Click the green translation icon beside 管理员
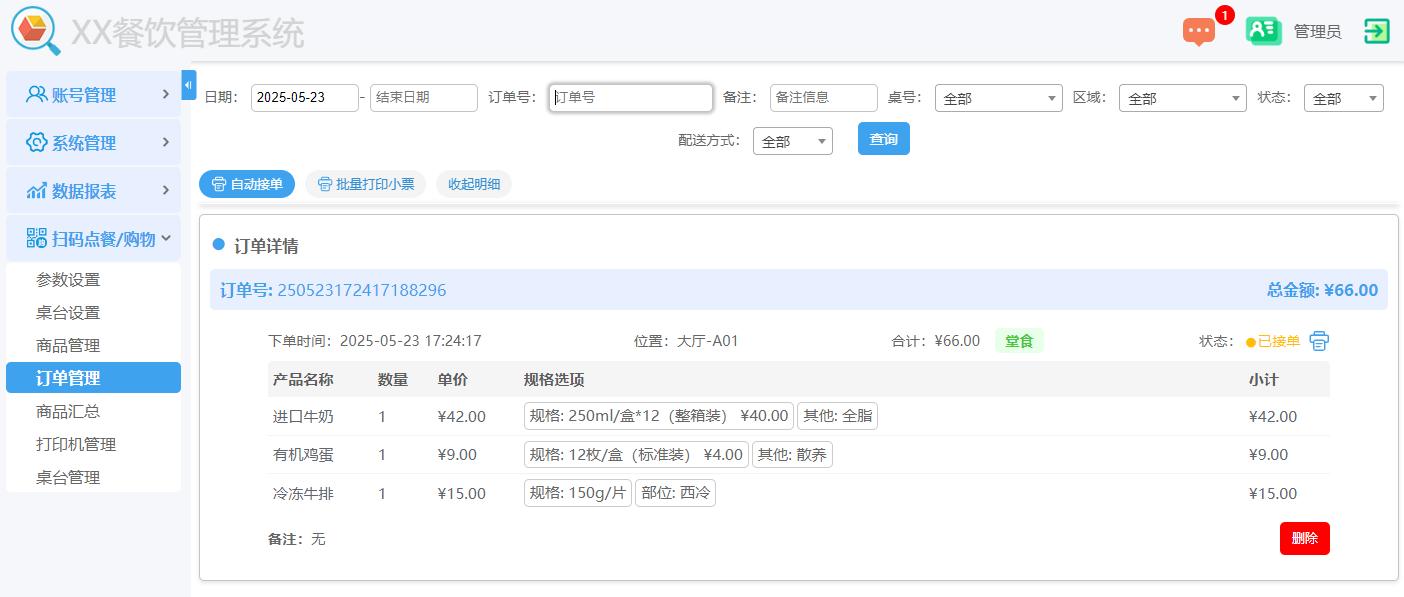This screenshot has height=597, width=1404. tap(1263, 31)
